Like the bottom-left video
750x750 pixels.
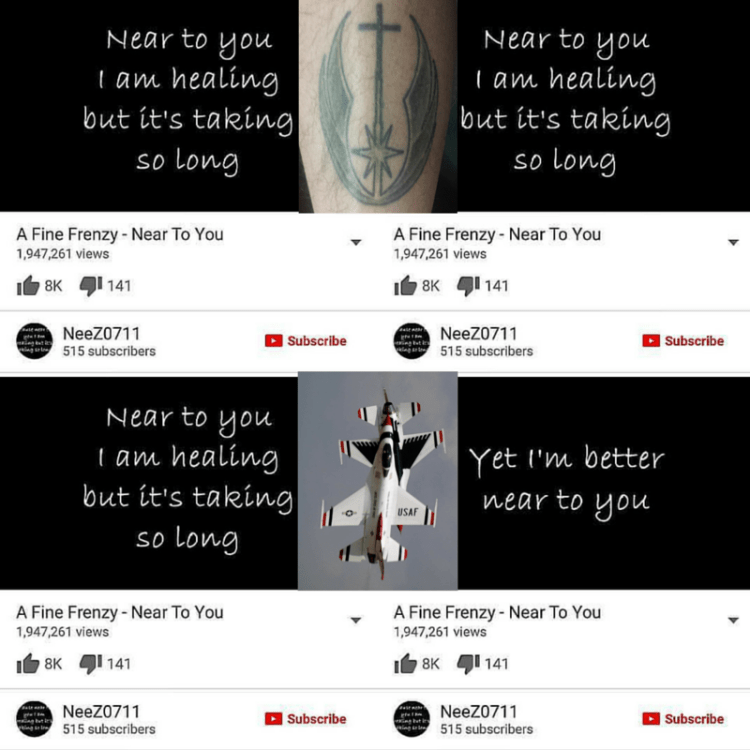28,663
